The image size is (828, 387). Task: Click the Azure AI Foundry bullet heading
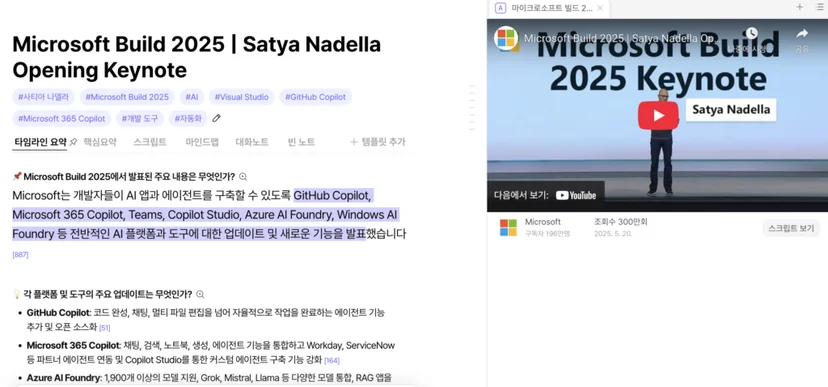click(x=64, y=378)
